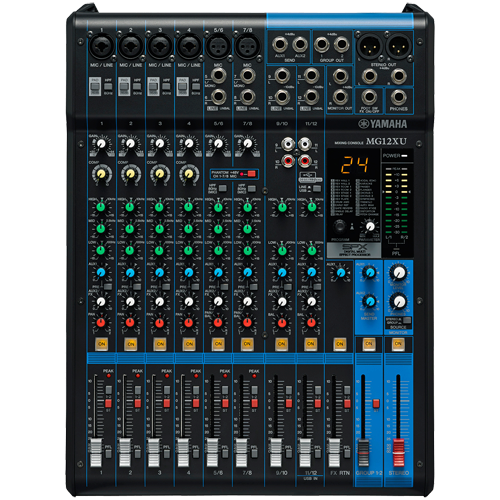Enable the channel 9/10 ON button
Screen dimensions: 500x500
281,344
